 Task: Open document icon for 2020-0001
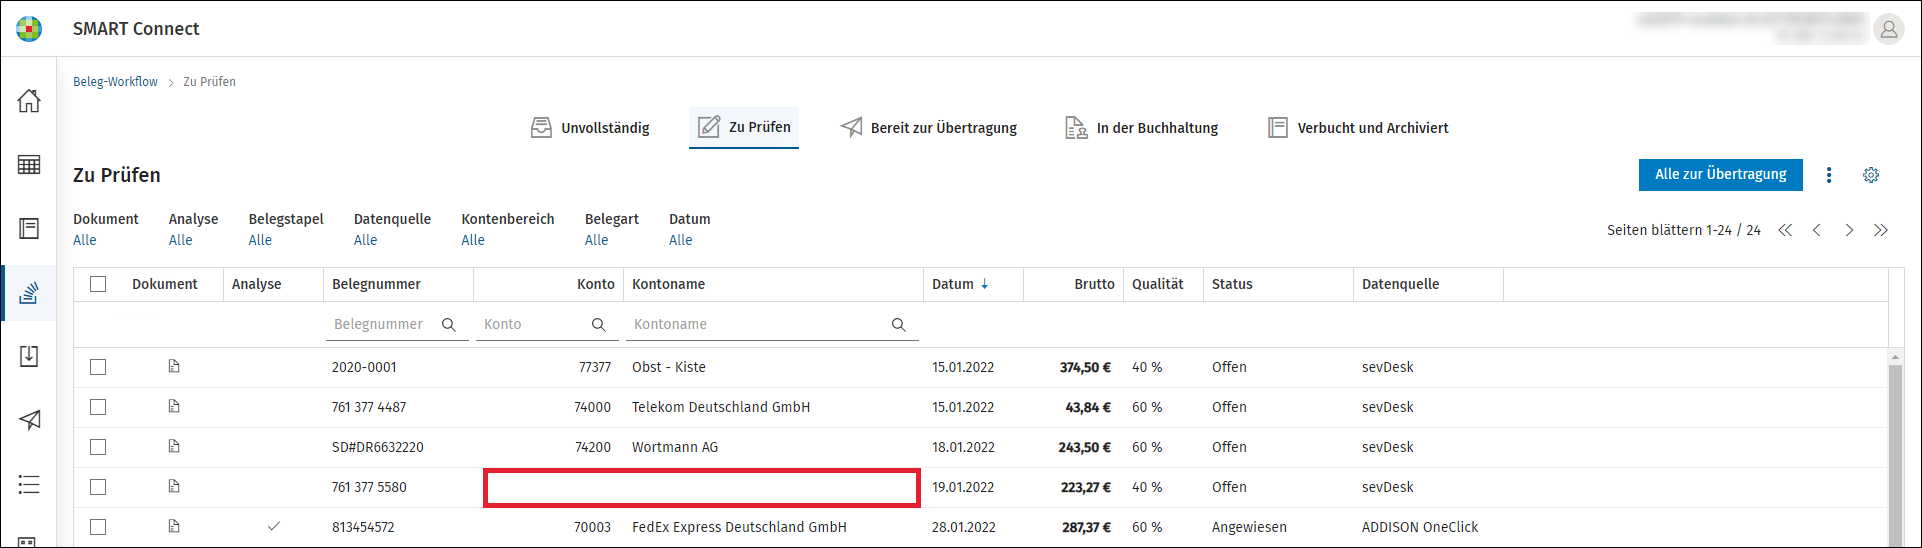tap(174, 367)
